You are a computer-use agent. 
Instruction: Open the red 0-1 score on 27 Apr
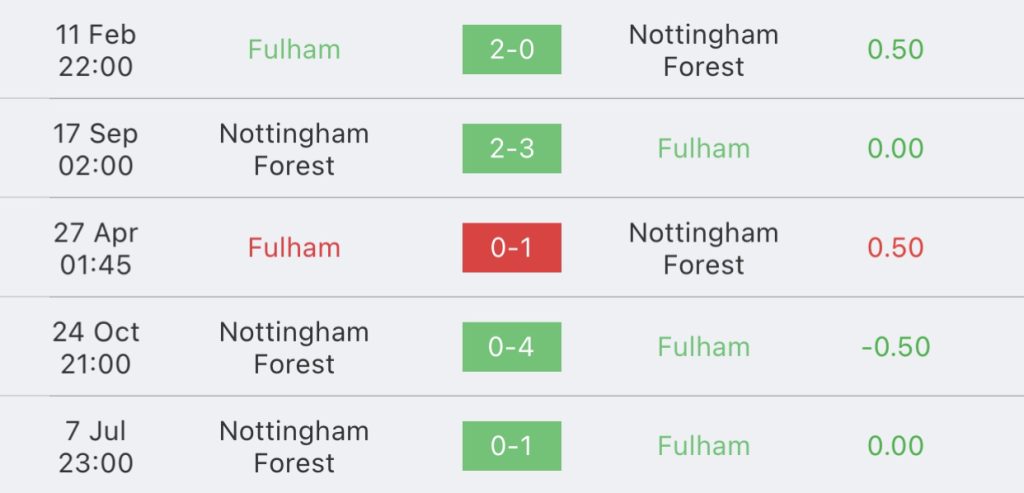pos(511,247)
